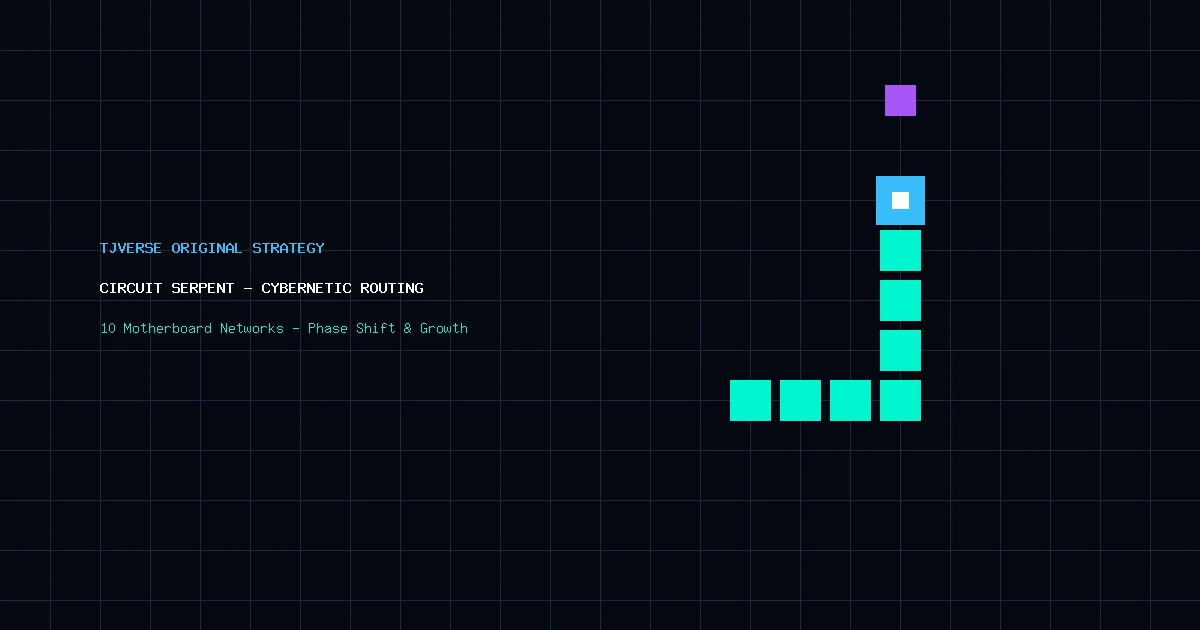
Task: Click the teal corner segment where the snake bends
Action: point(900,400)
